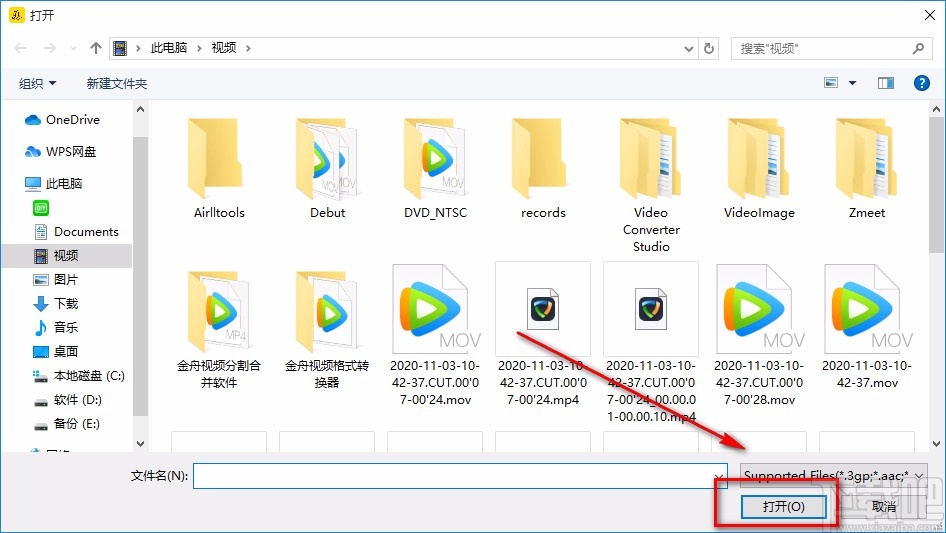The width and height of the screenshot is (946, 533).
Task: Open the 金舟视频分割合并软件 folder
Action: [218, 329]
